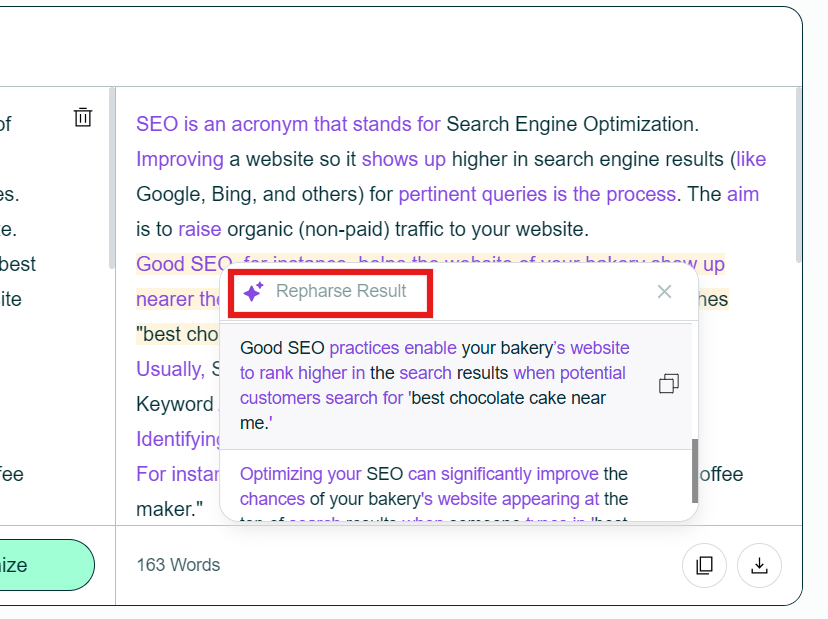The height and width of the screenshot is (619, 828).
Task: Click the green button at bottom left
Action: (46, 565)
